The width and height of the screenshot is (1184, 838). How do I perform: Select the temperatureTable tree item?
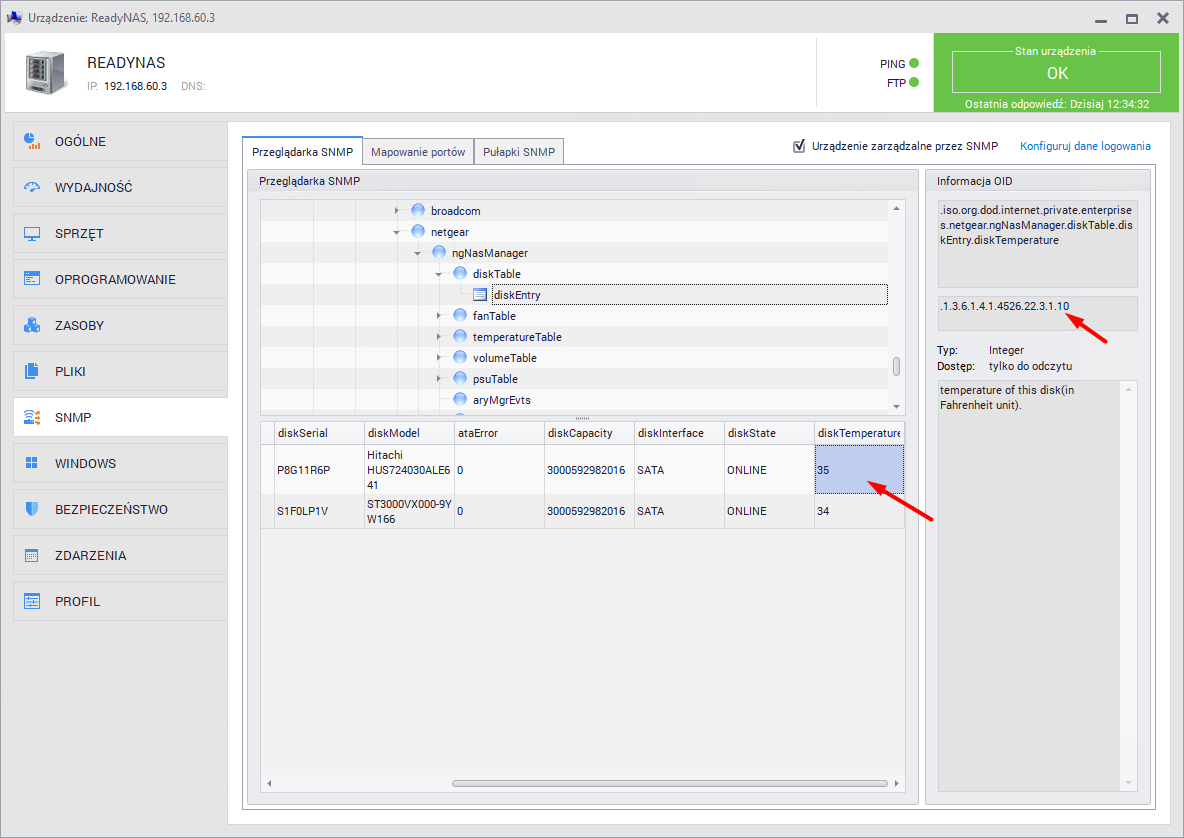516,337
